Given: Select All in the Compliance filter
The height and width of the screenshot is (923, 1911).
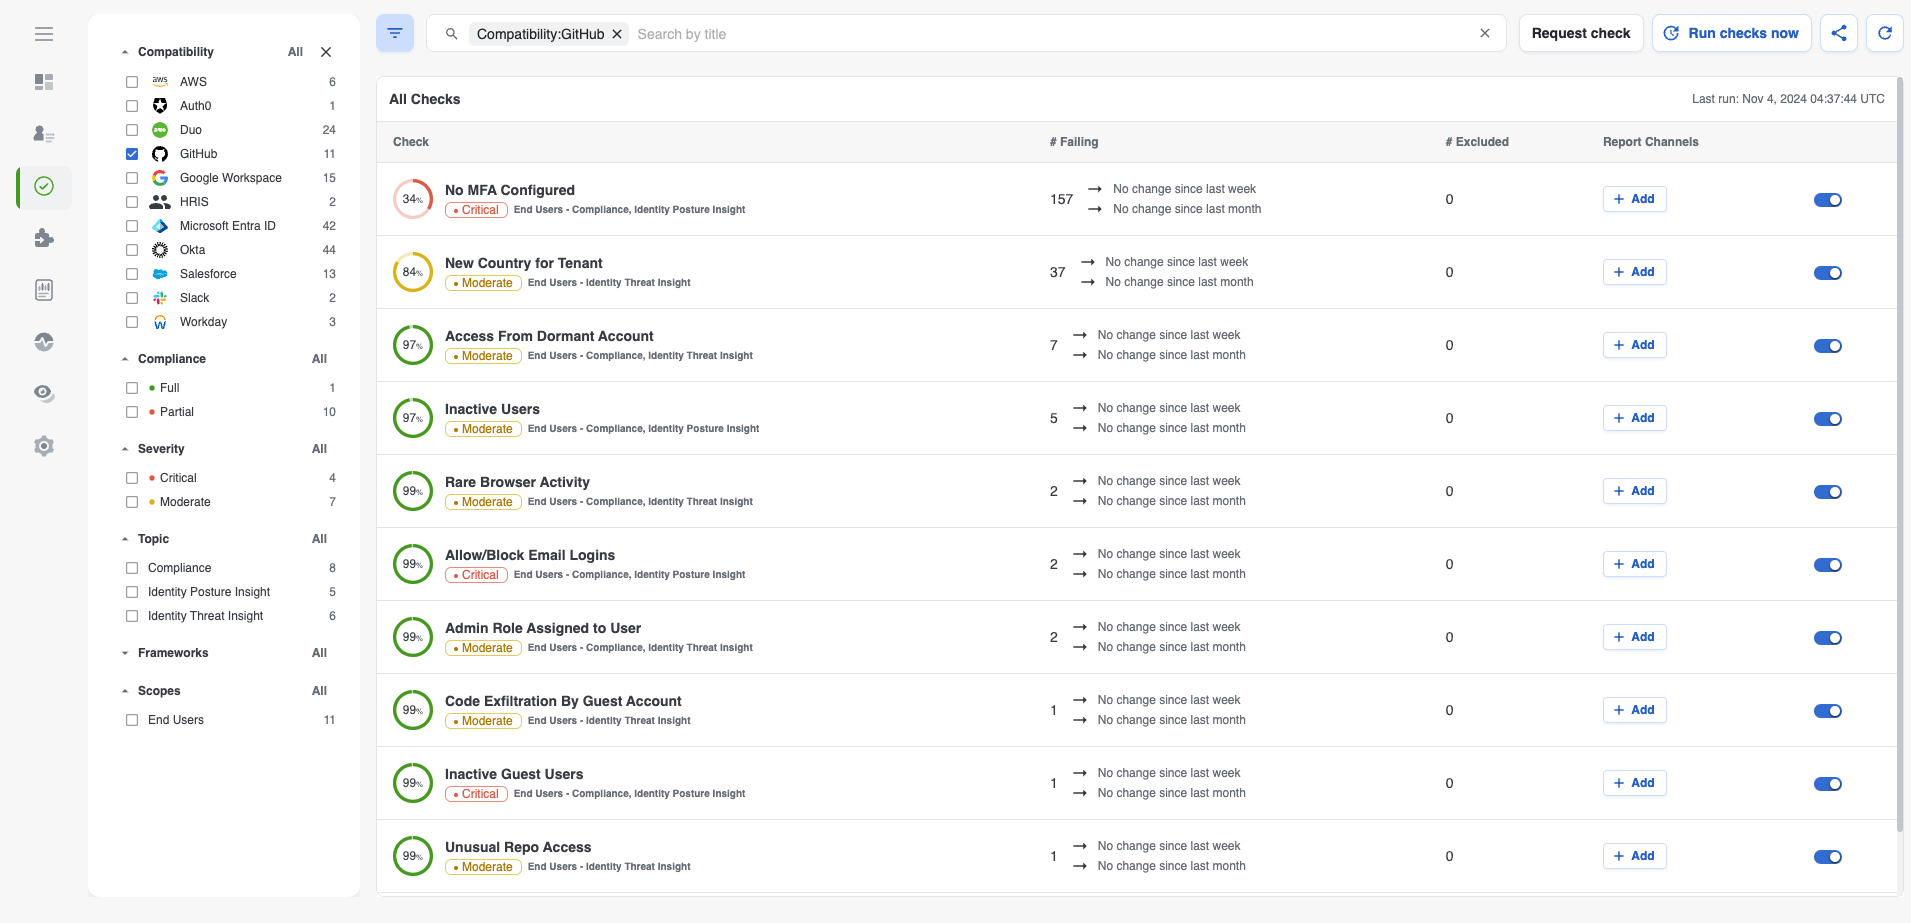Looking at the screenshot, I should 319,359.
